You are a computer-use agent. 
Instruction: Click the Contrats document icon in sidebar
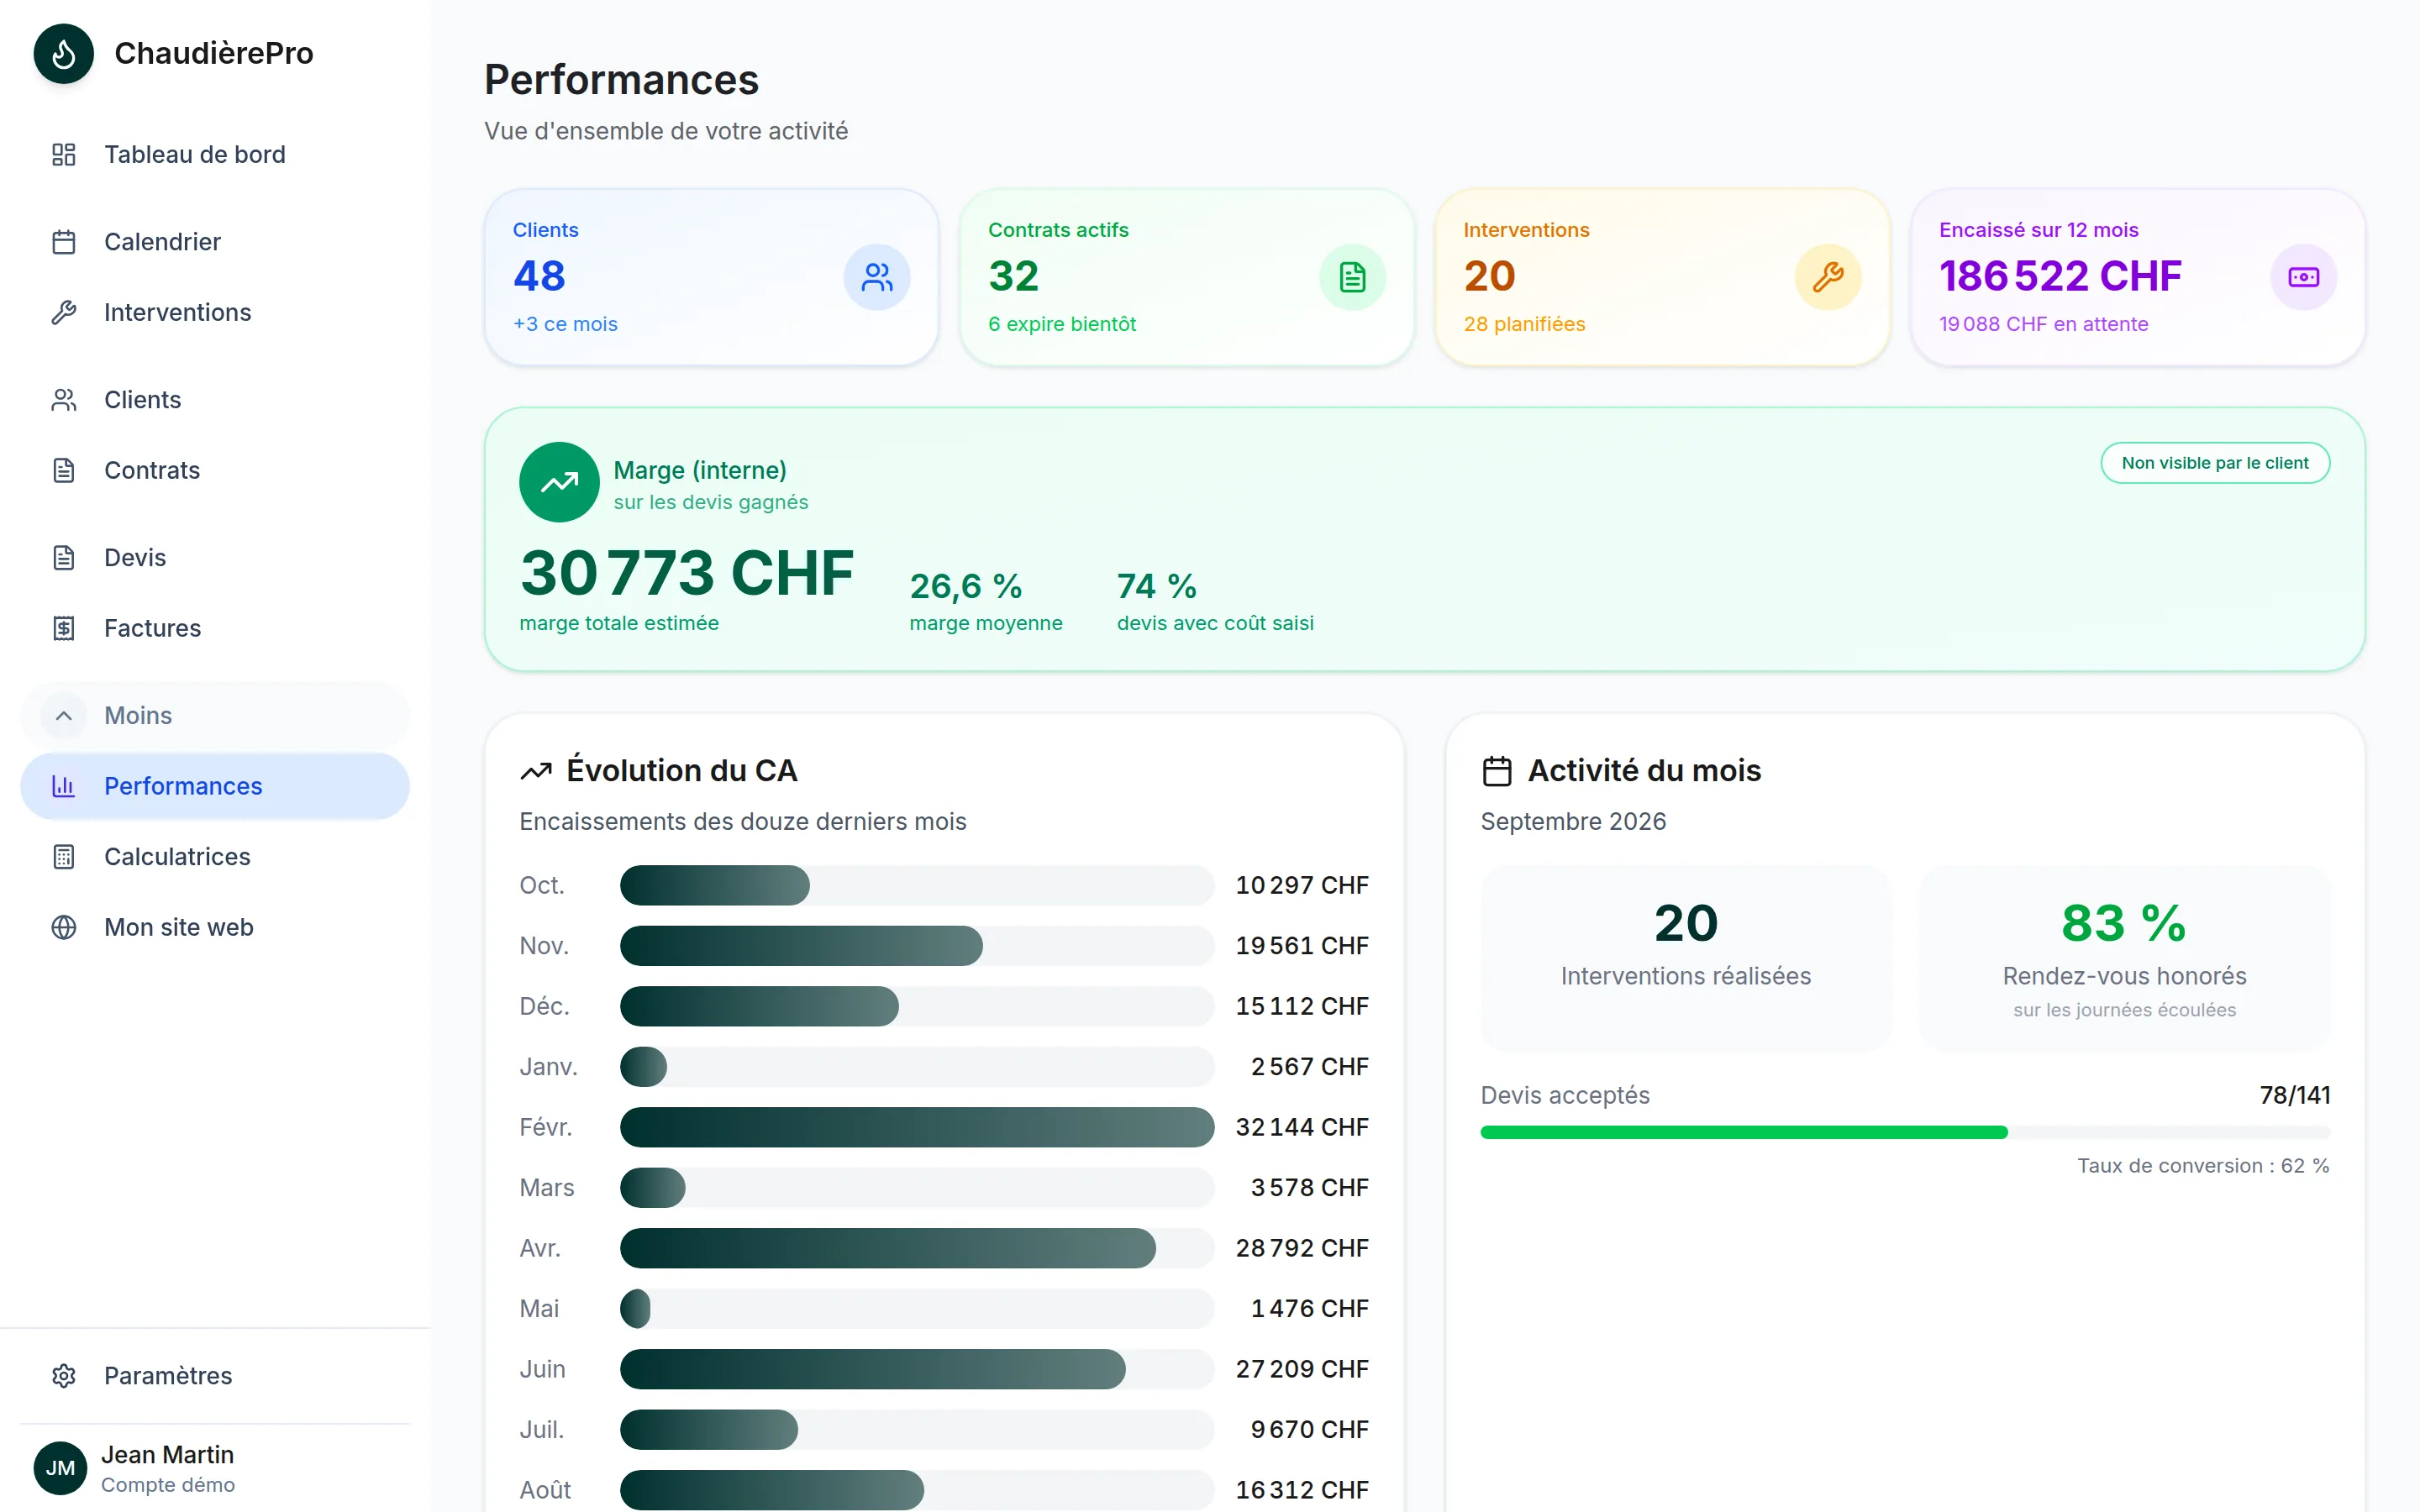tap(64, 470)
